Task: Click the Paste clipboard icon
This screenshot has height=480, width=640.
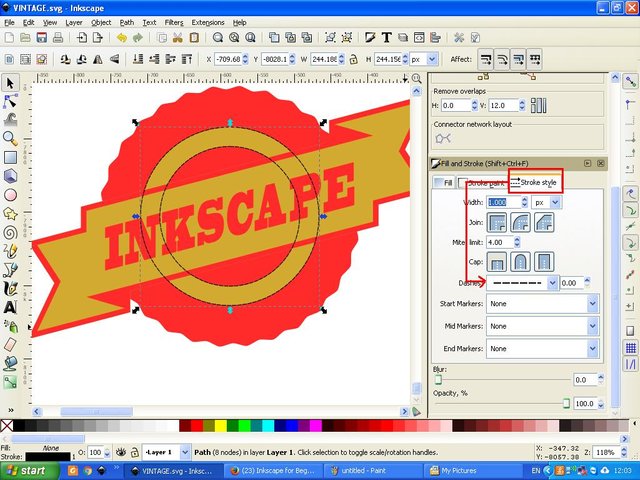Action: [194, 38]
